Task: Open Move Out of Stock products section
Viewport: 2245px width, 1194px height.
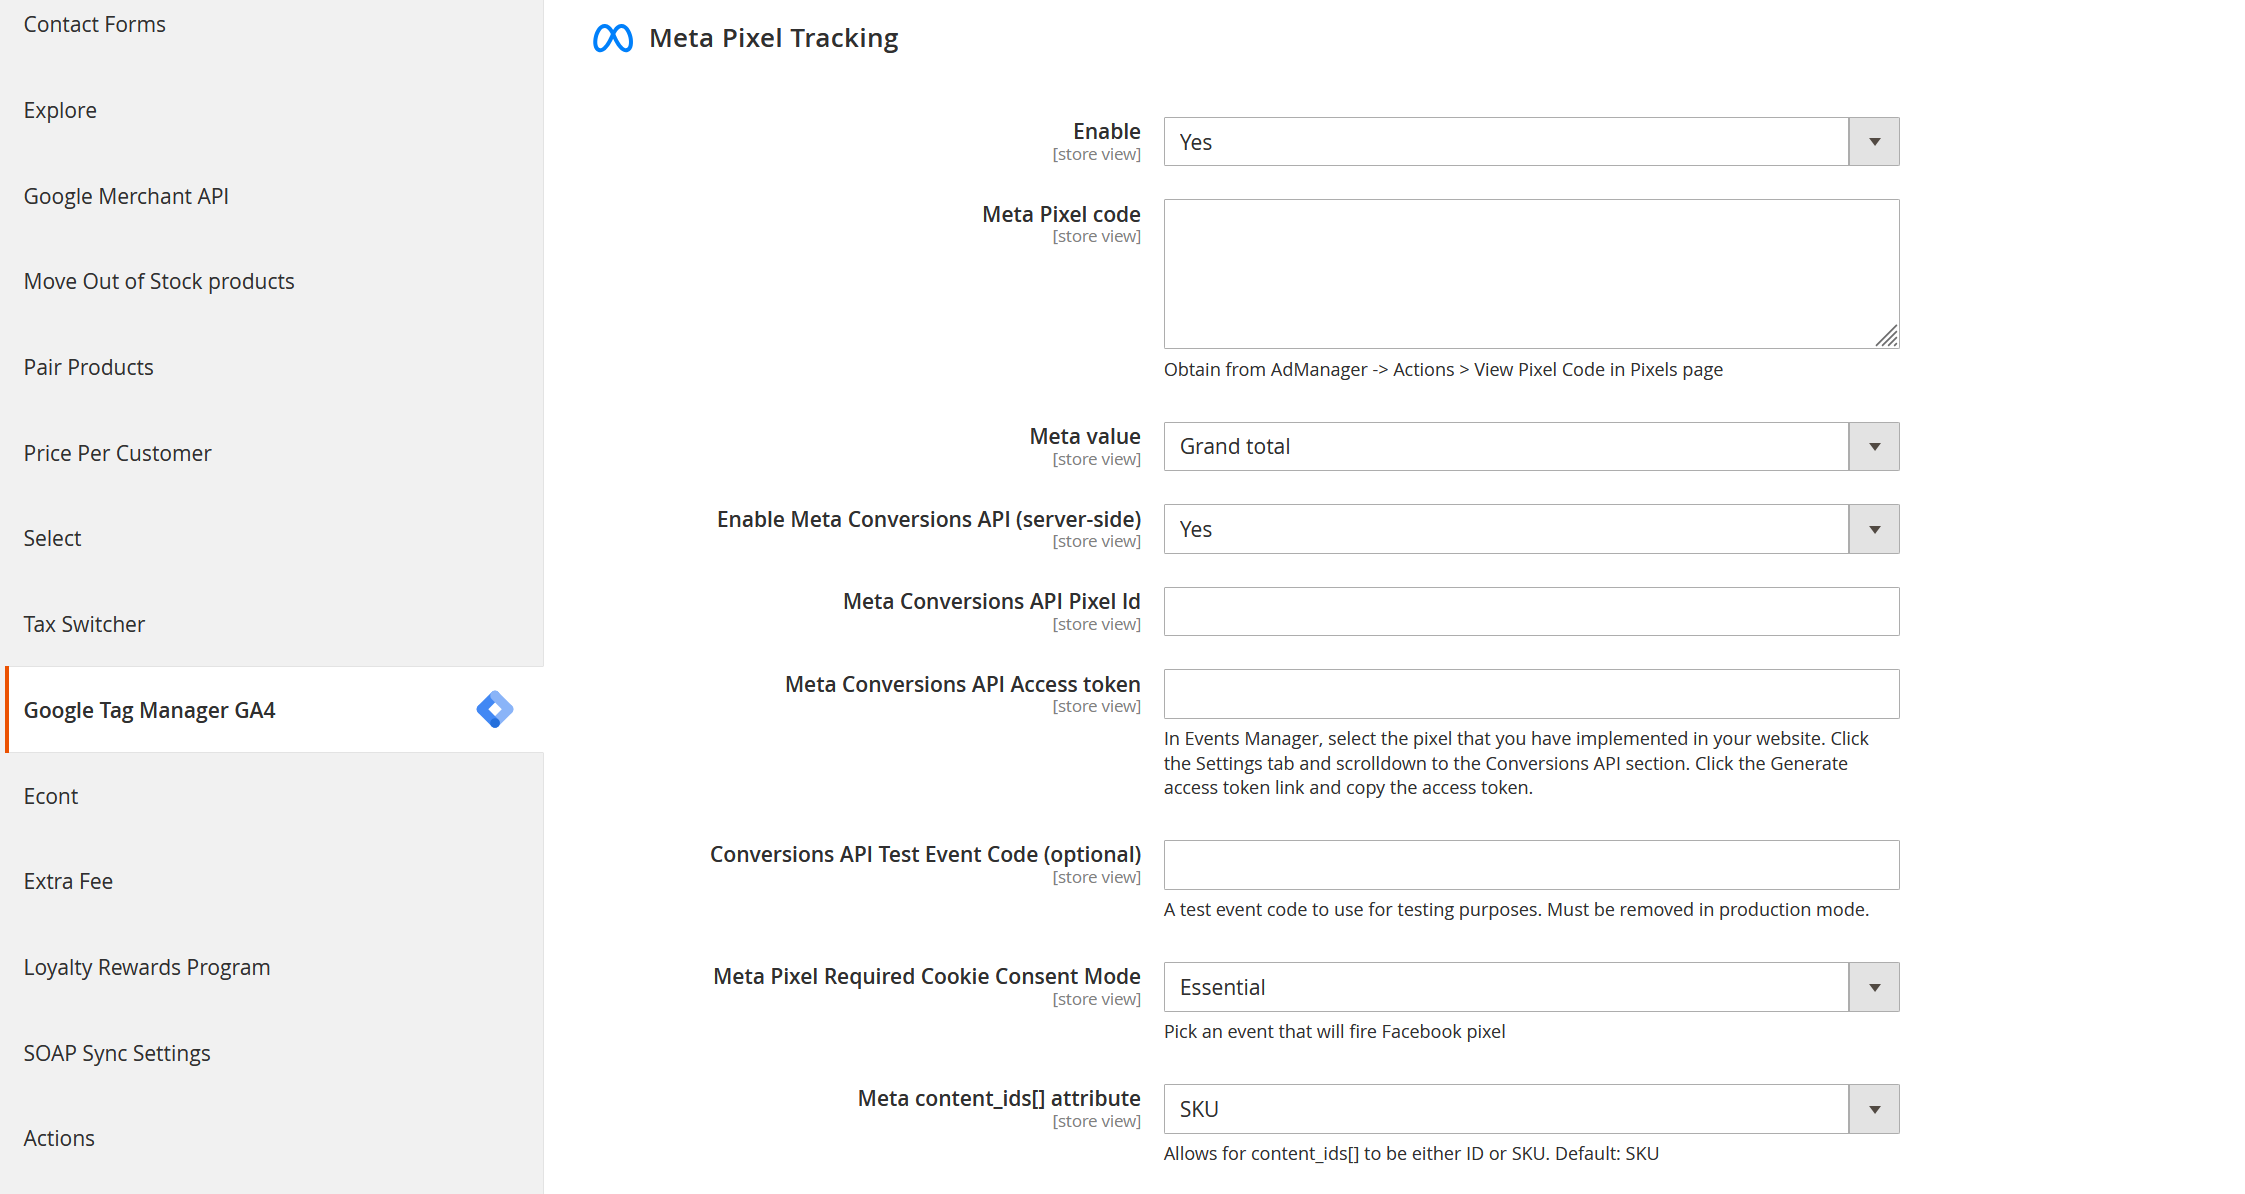Action: tap(159, 281)
